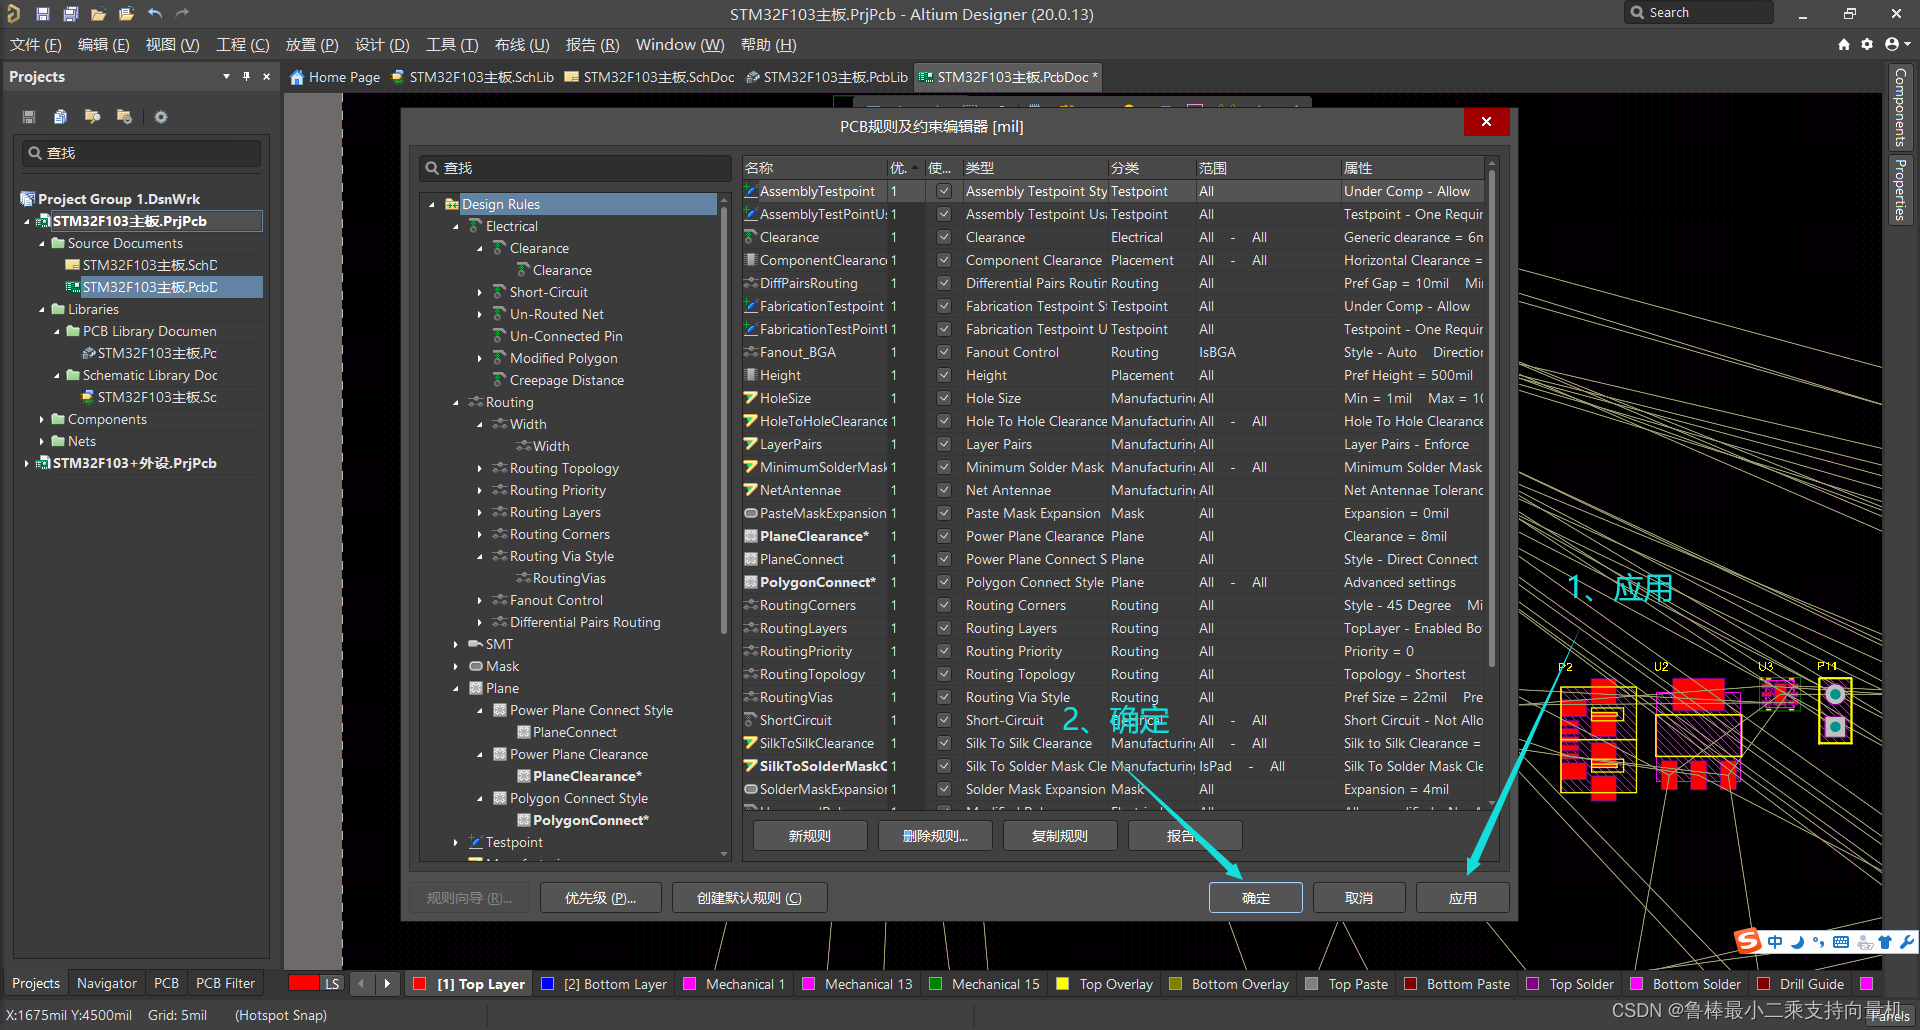
Task: Expand the SMT rules category
Action: [456, 645]
